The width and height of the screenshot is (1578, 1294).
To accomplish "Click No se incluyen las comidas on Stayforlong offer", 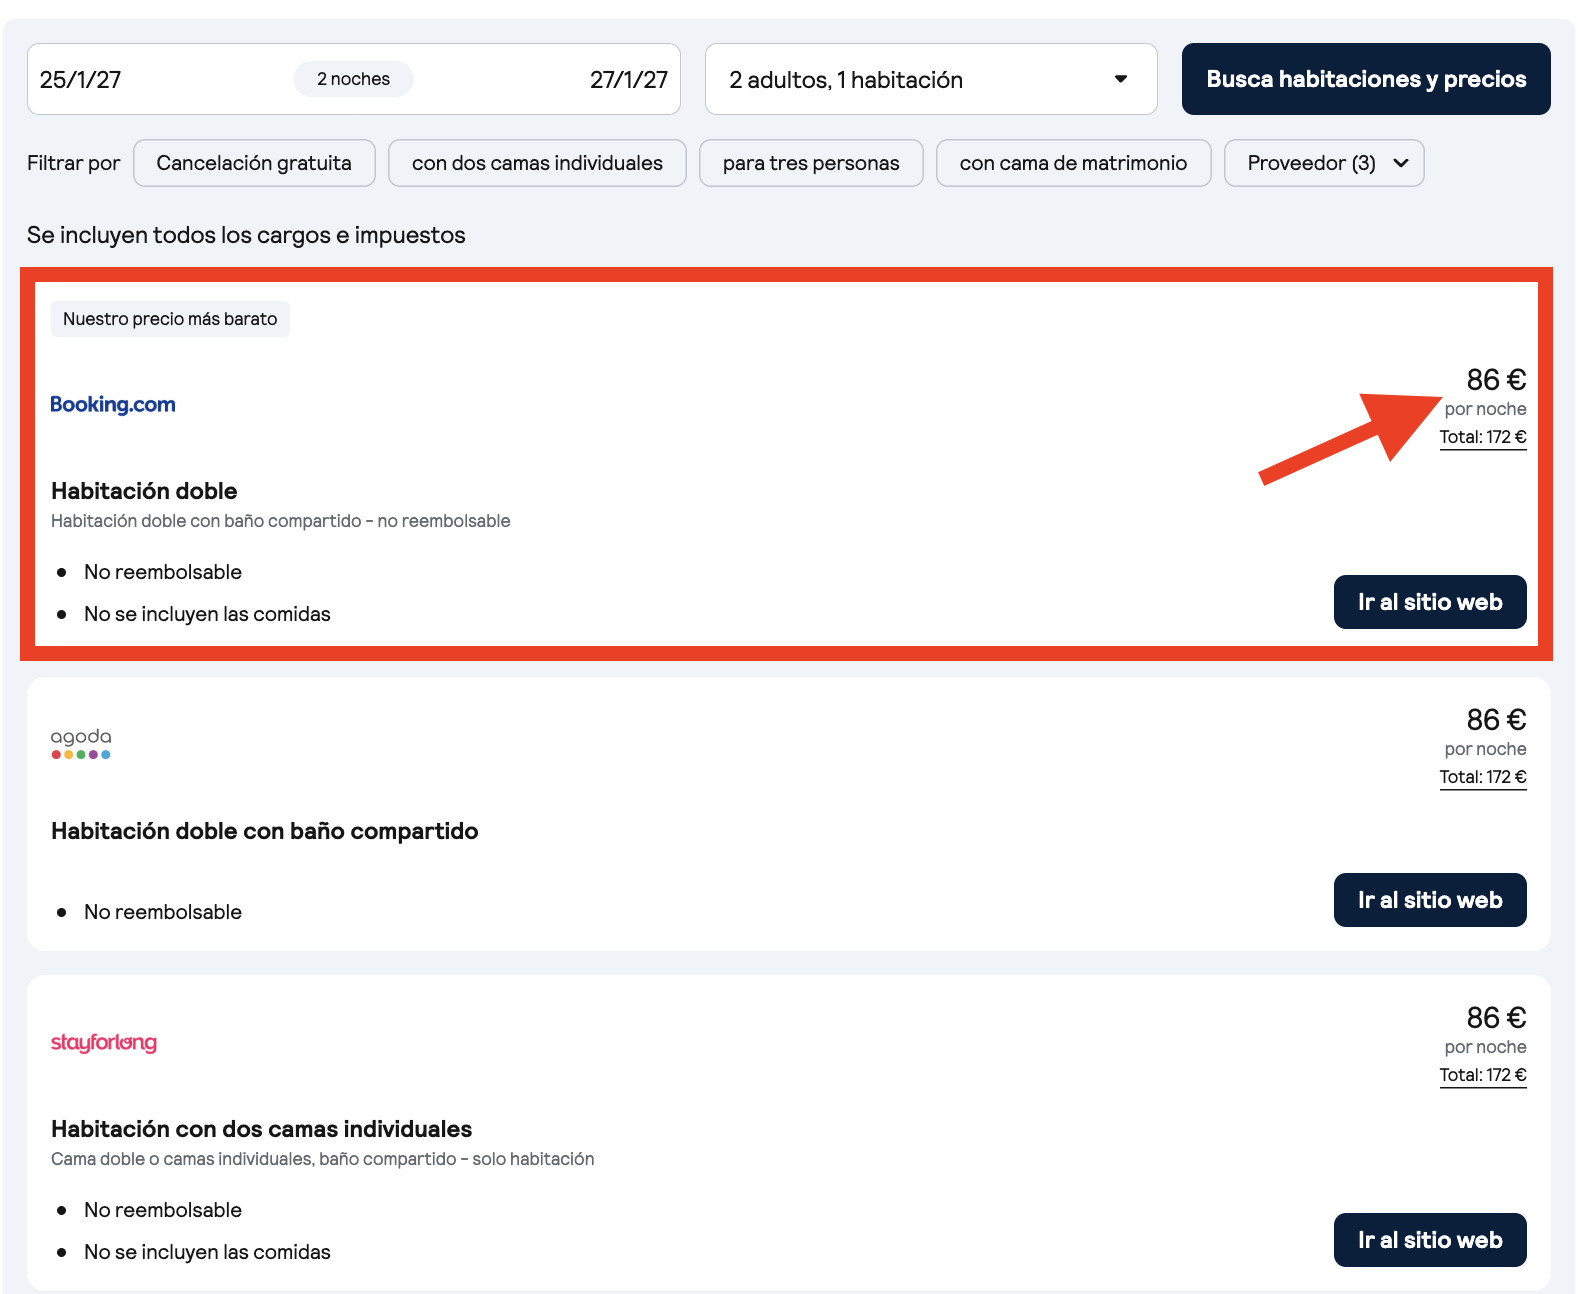I will (x=207, y=1252).
